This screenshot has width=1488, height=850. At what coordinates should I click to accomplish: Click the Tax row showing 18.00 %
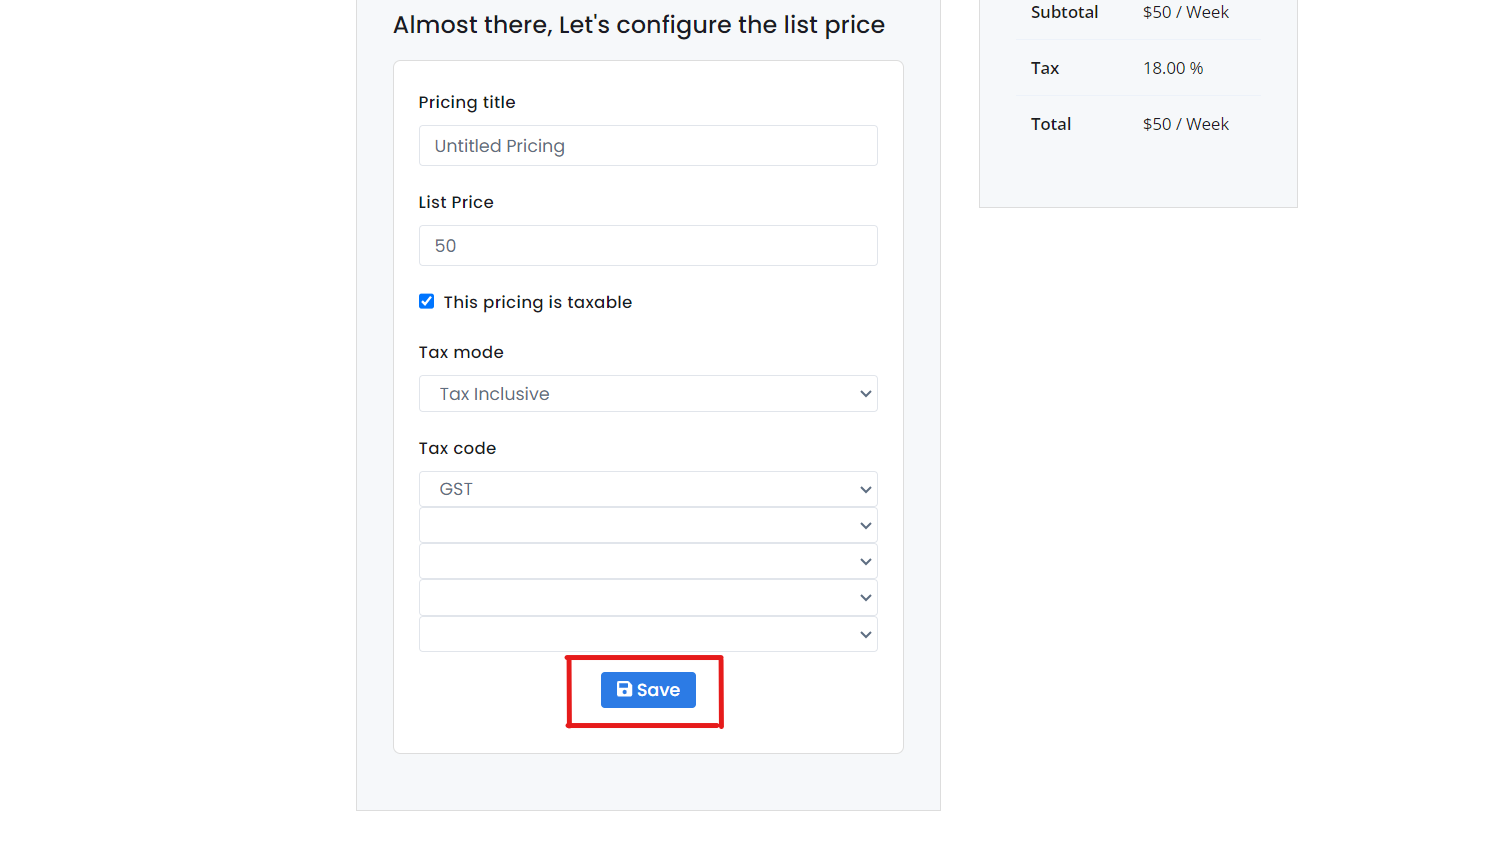point(1138,67)
